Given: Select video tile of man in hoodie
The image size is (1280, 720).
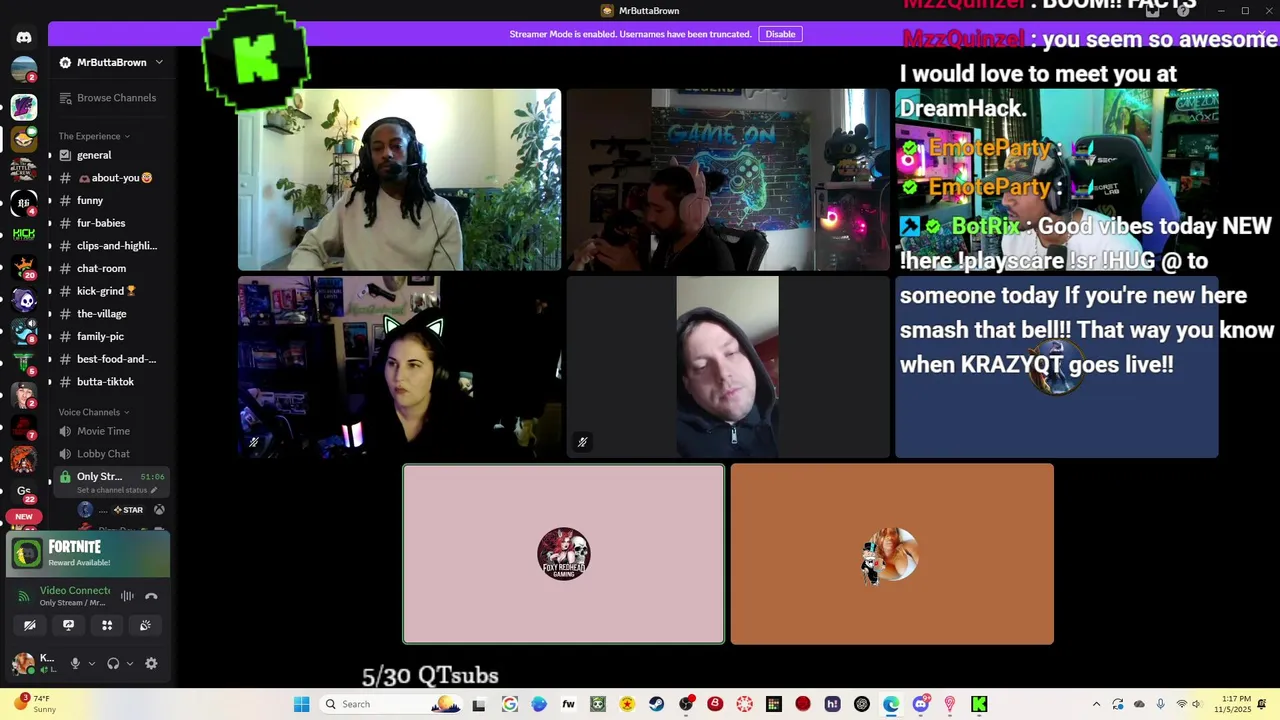Looking at the screenshot, I should click(x=728, y=367).
